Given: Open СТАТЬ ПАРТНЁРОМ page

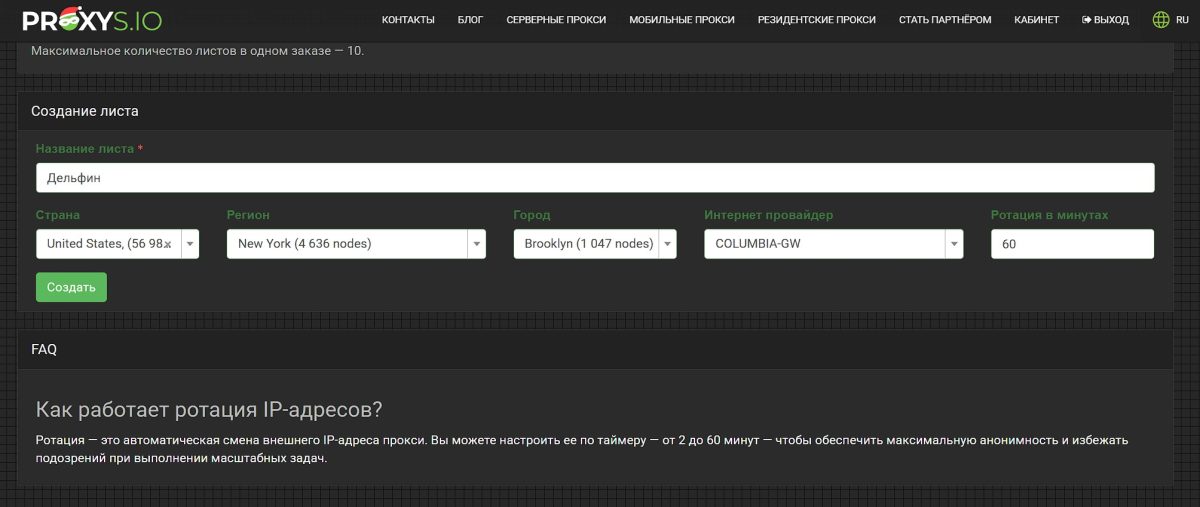Looking at the screenshot, I should (945, 20).
